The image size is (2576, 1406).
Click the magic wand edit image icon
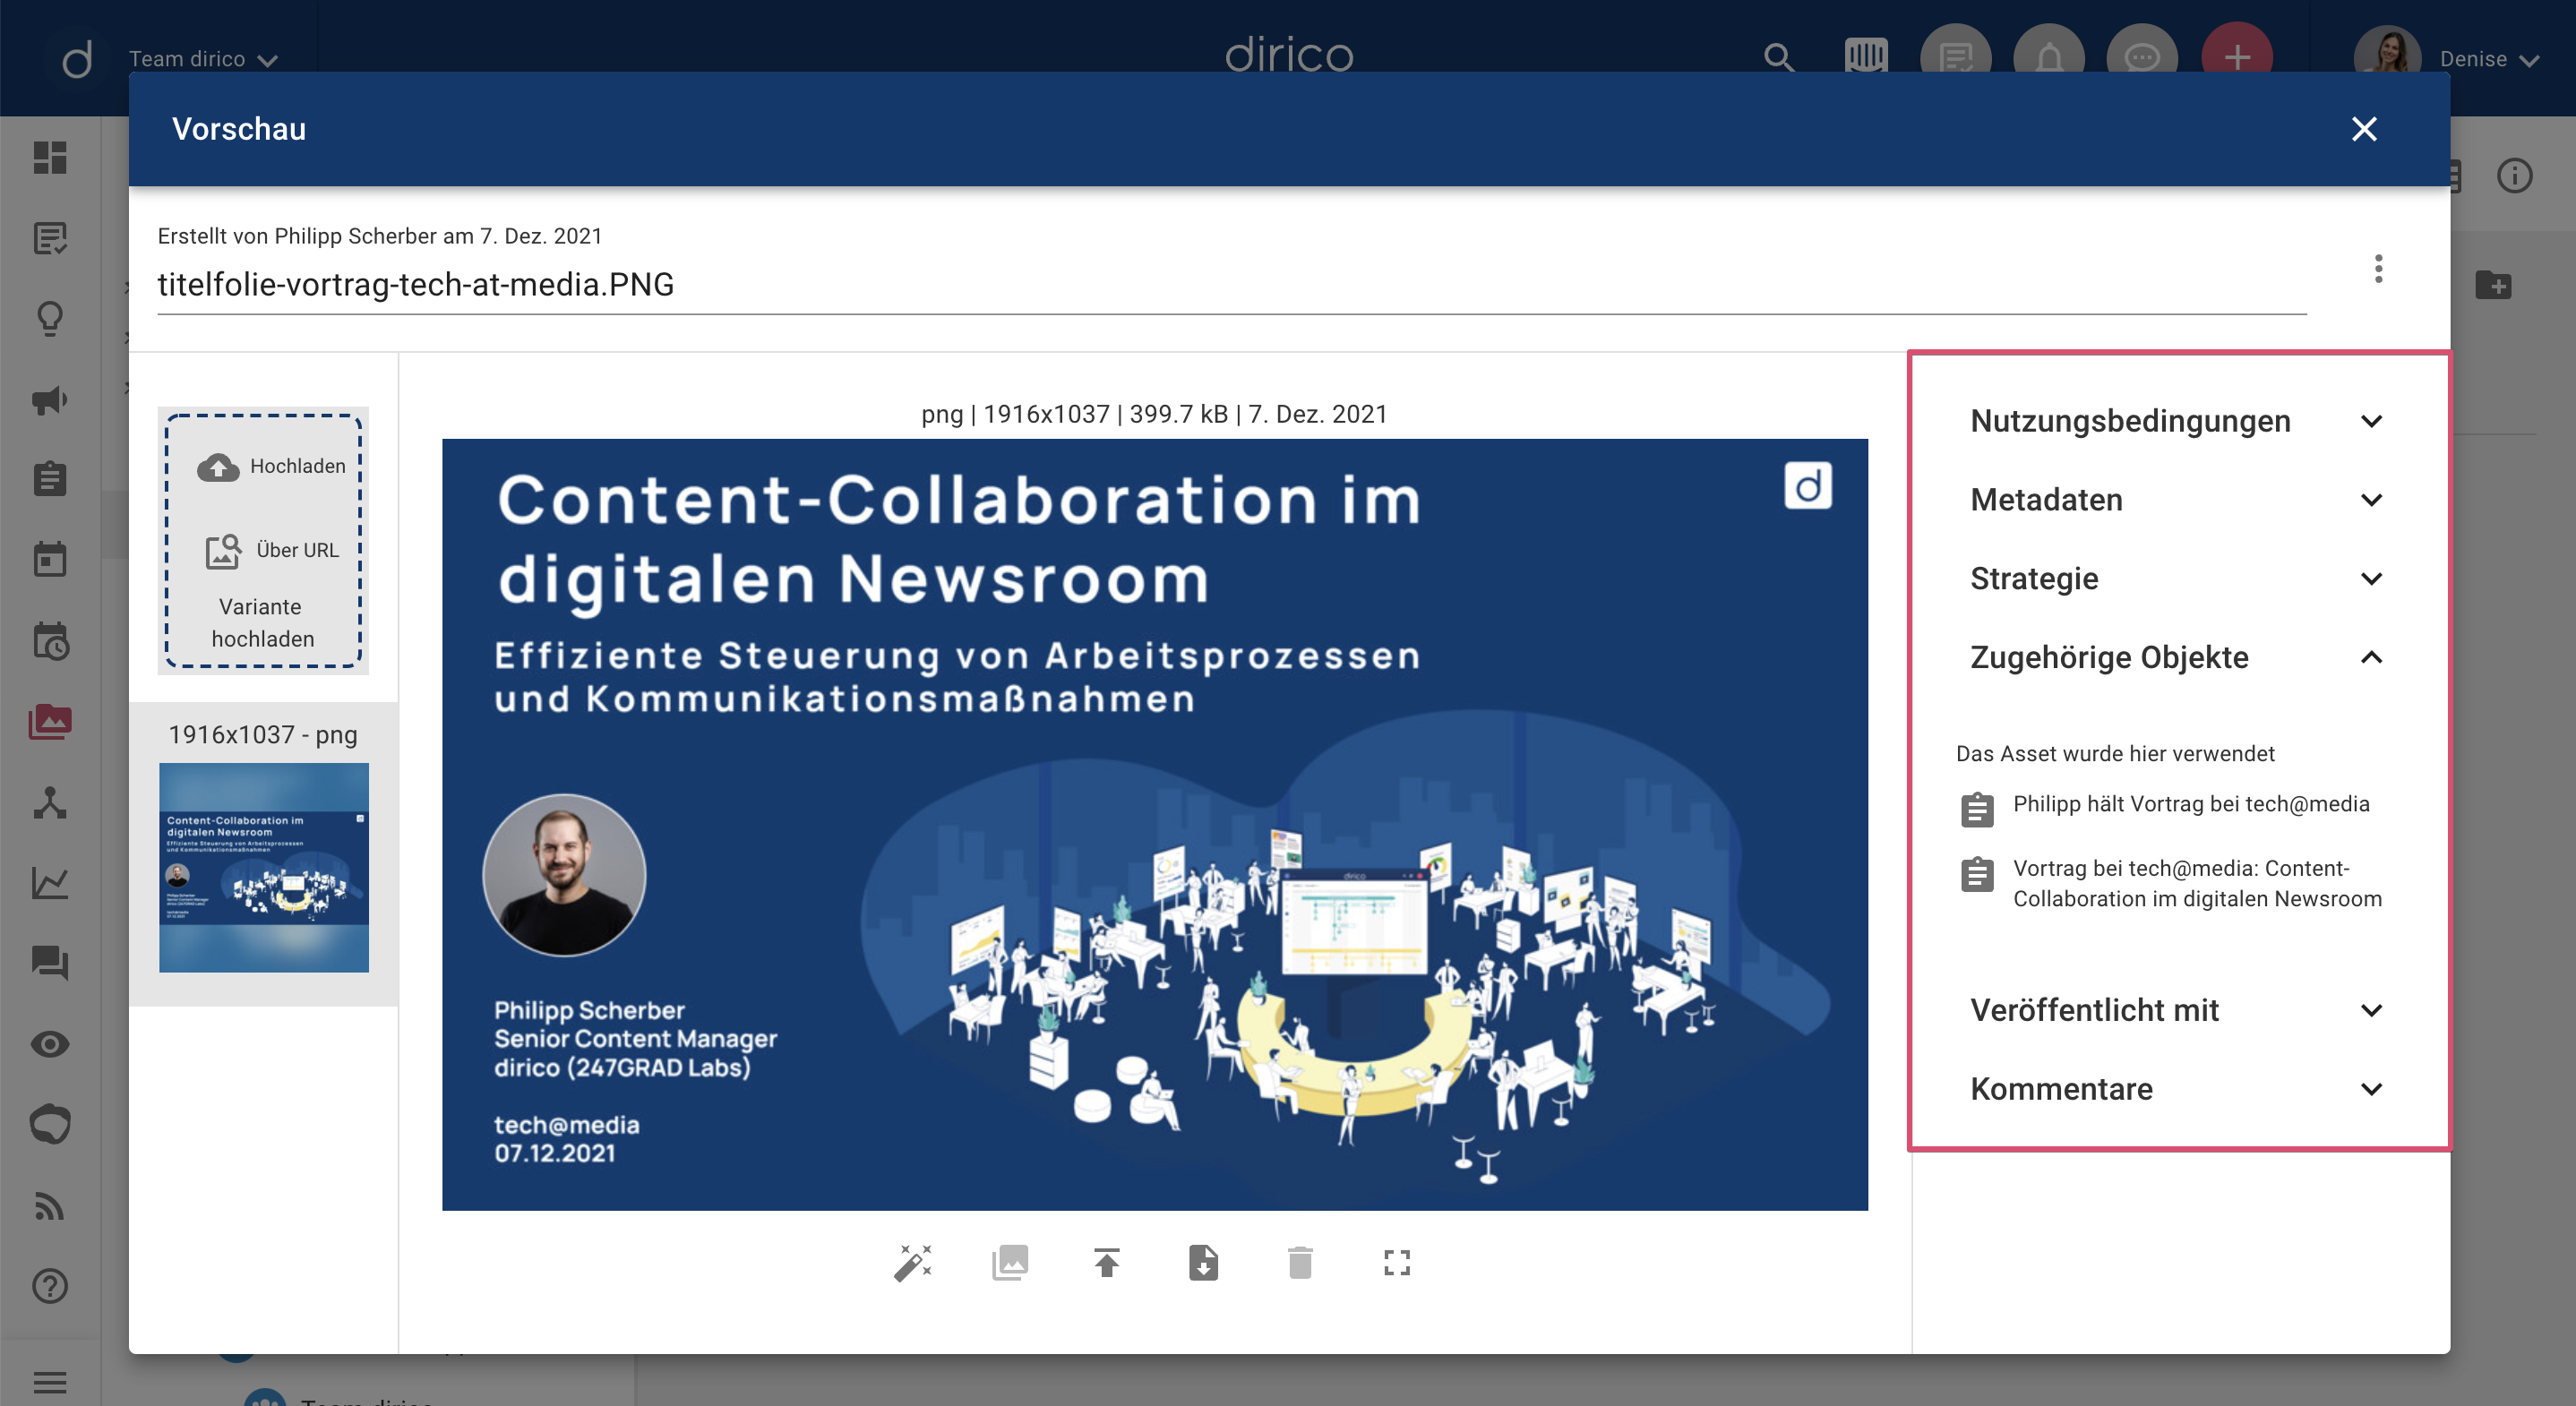pyautogui.click(x=913, y=1263)
